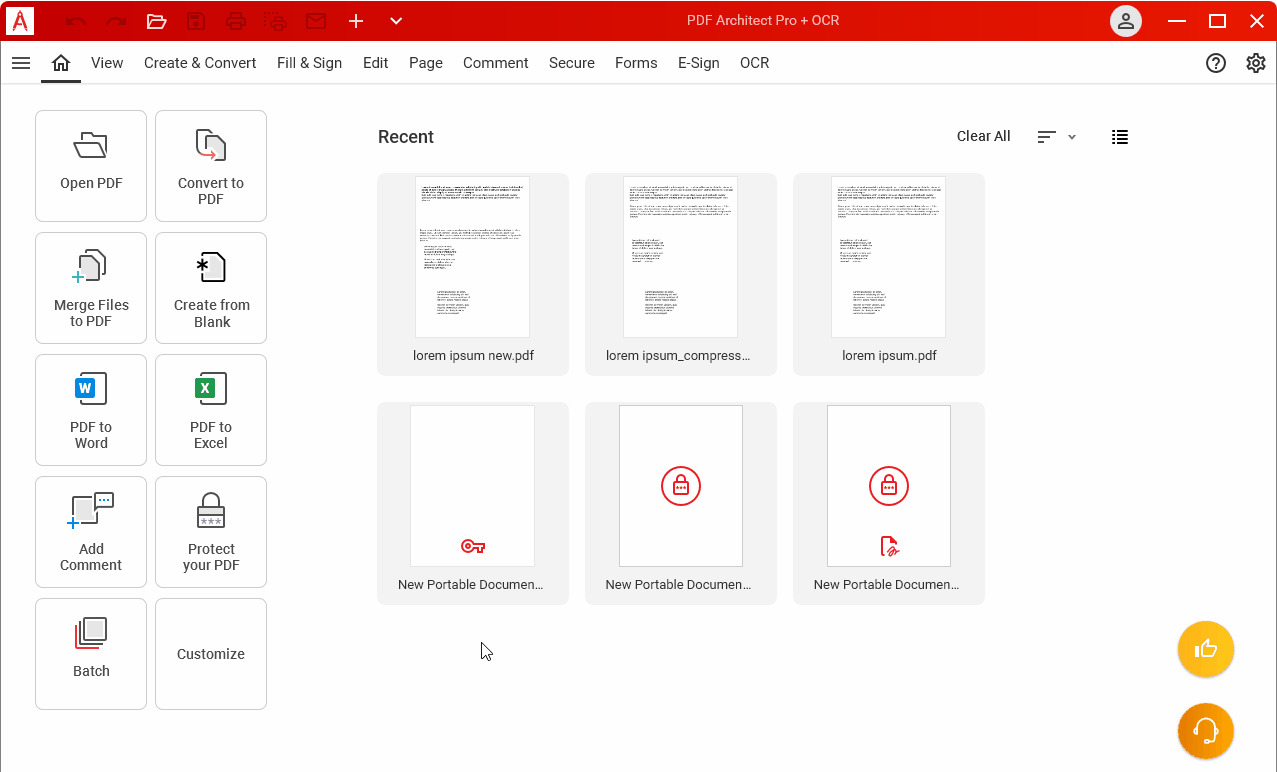Open the hamburger menu
Screen dimensions: 1277x772
pyautogui.click(x=21, y=63)
